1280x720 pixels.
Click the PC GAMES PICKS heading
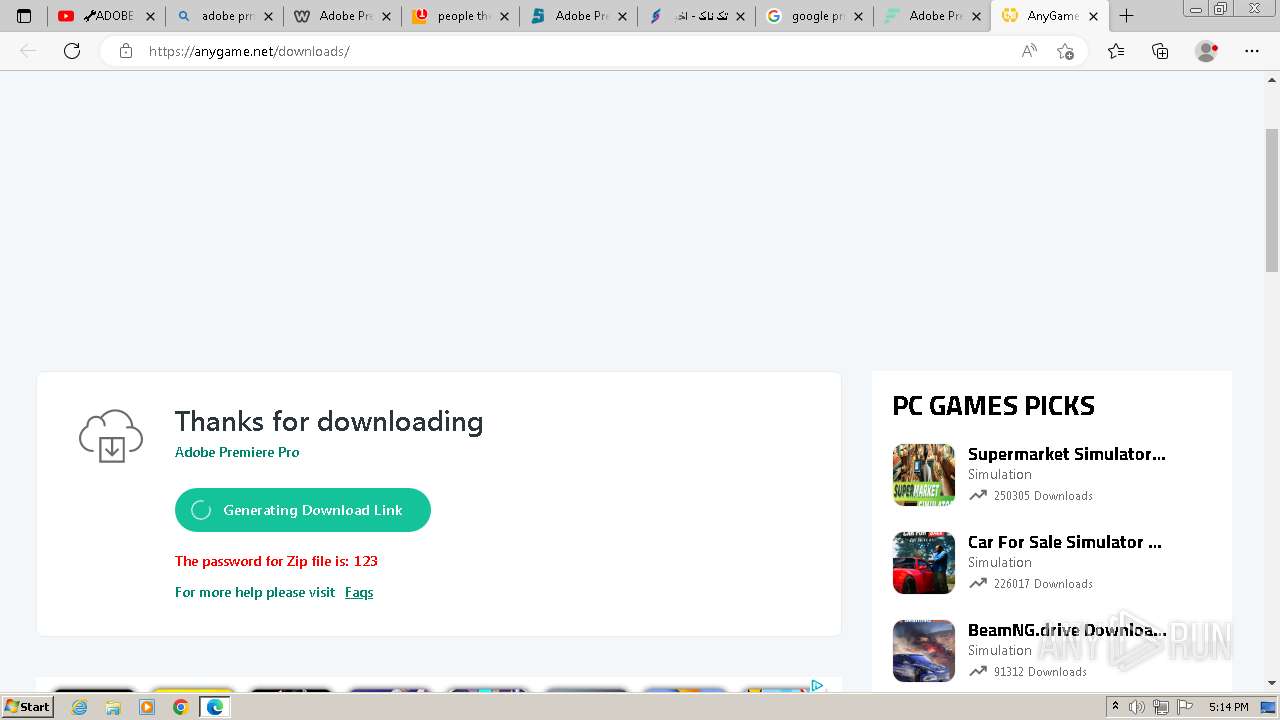point(993,406)
